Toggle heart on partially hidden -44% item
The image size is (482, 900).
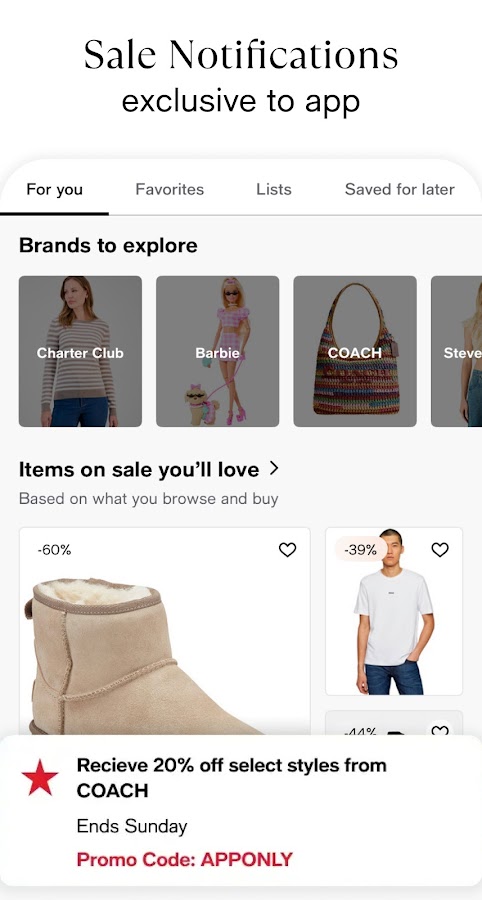click(x=440, y=730)
